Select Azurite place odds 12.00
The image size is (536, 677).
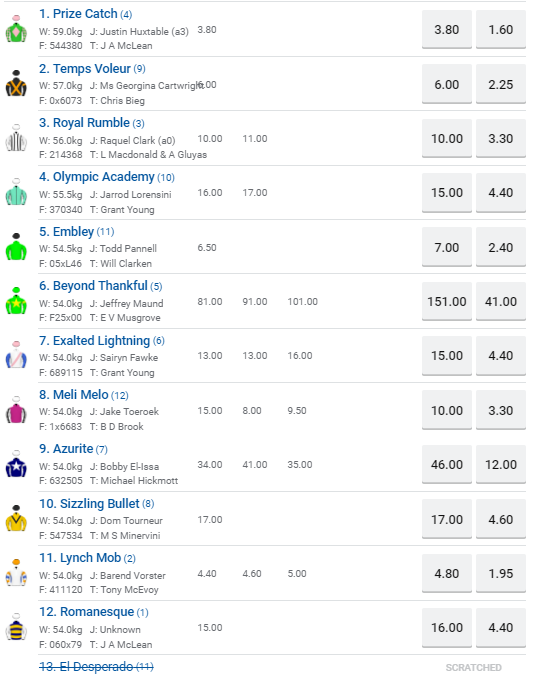[501, 465]
